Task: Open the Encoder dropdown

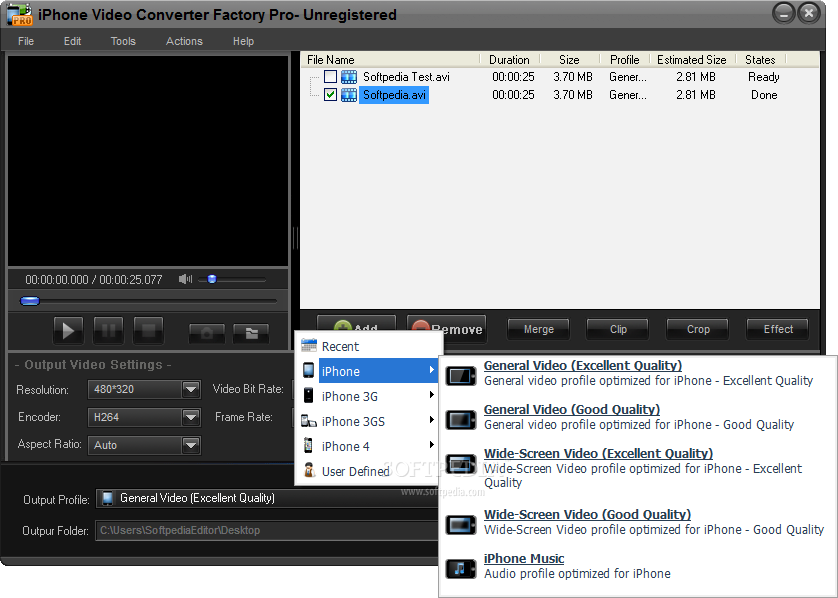Action: click(191, 417)
